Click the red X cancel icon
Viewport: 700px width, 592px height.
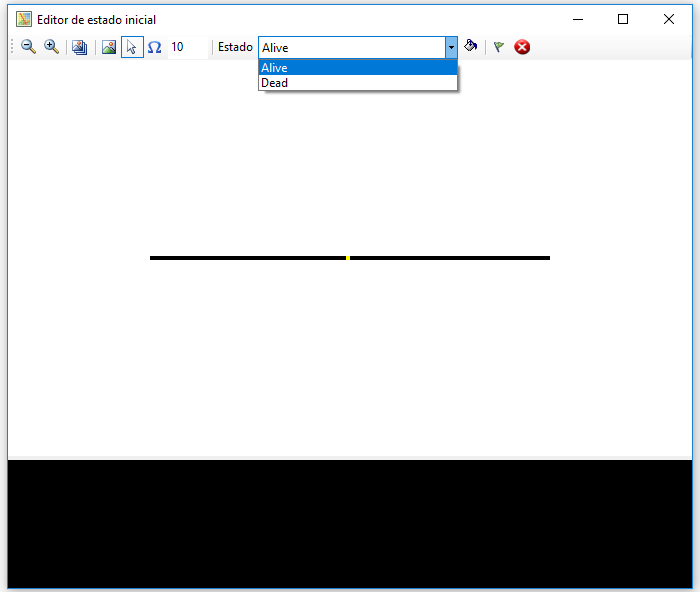[x=522, y=47]
